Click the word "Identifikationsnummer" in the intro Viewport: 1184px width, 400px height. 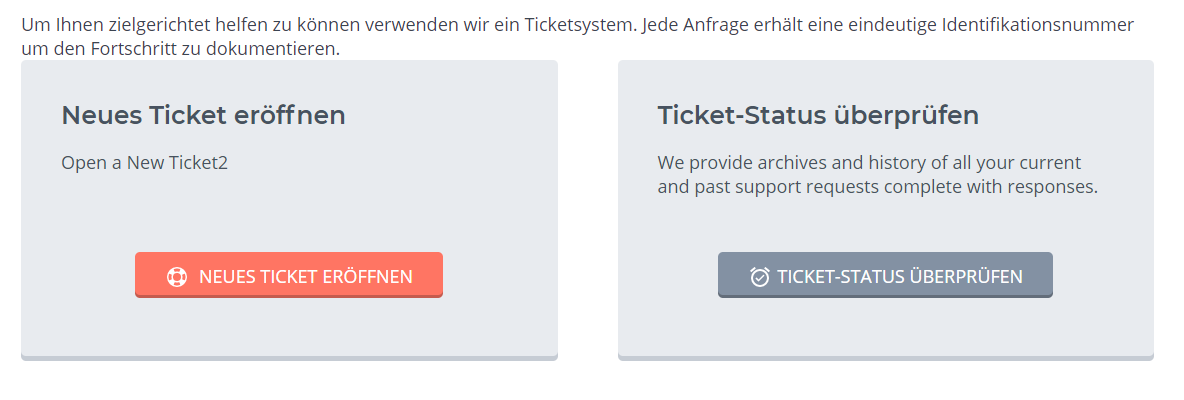click(1038, 25)
